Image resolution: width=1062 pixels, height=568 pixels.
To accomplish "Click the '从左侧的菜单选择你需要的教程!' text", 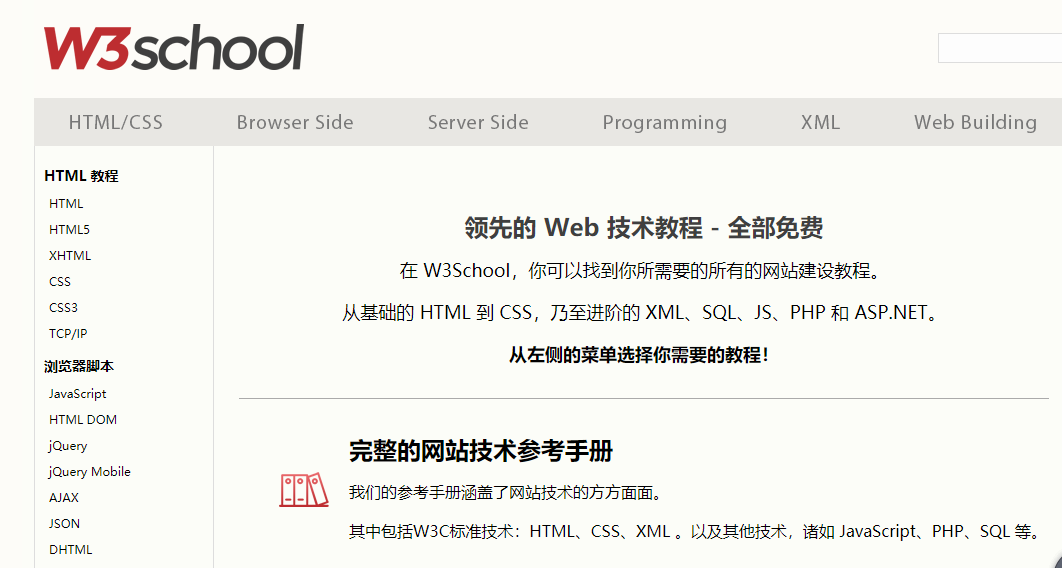I will [x=639, y=355].
